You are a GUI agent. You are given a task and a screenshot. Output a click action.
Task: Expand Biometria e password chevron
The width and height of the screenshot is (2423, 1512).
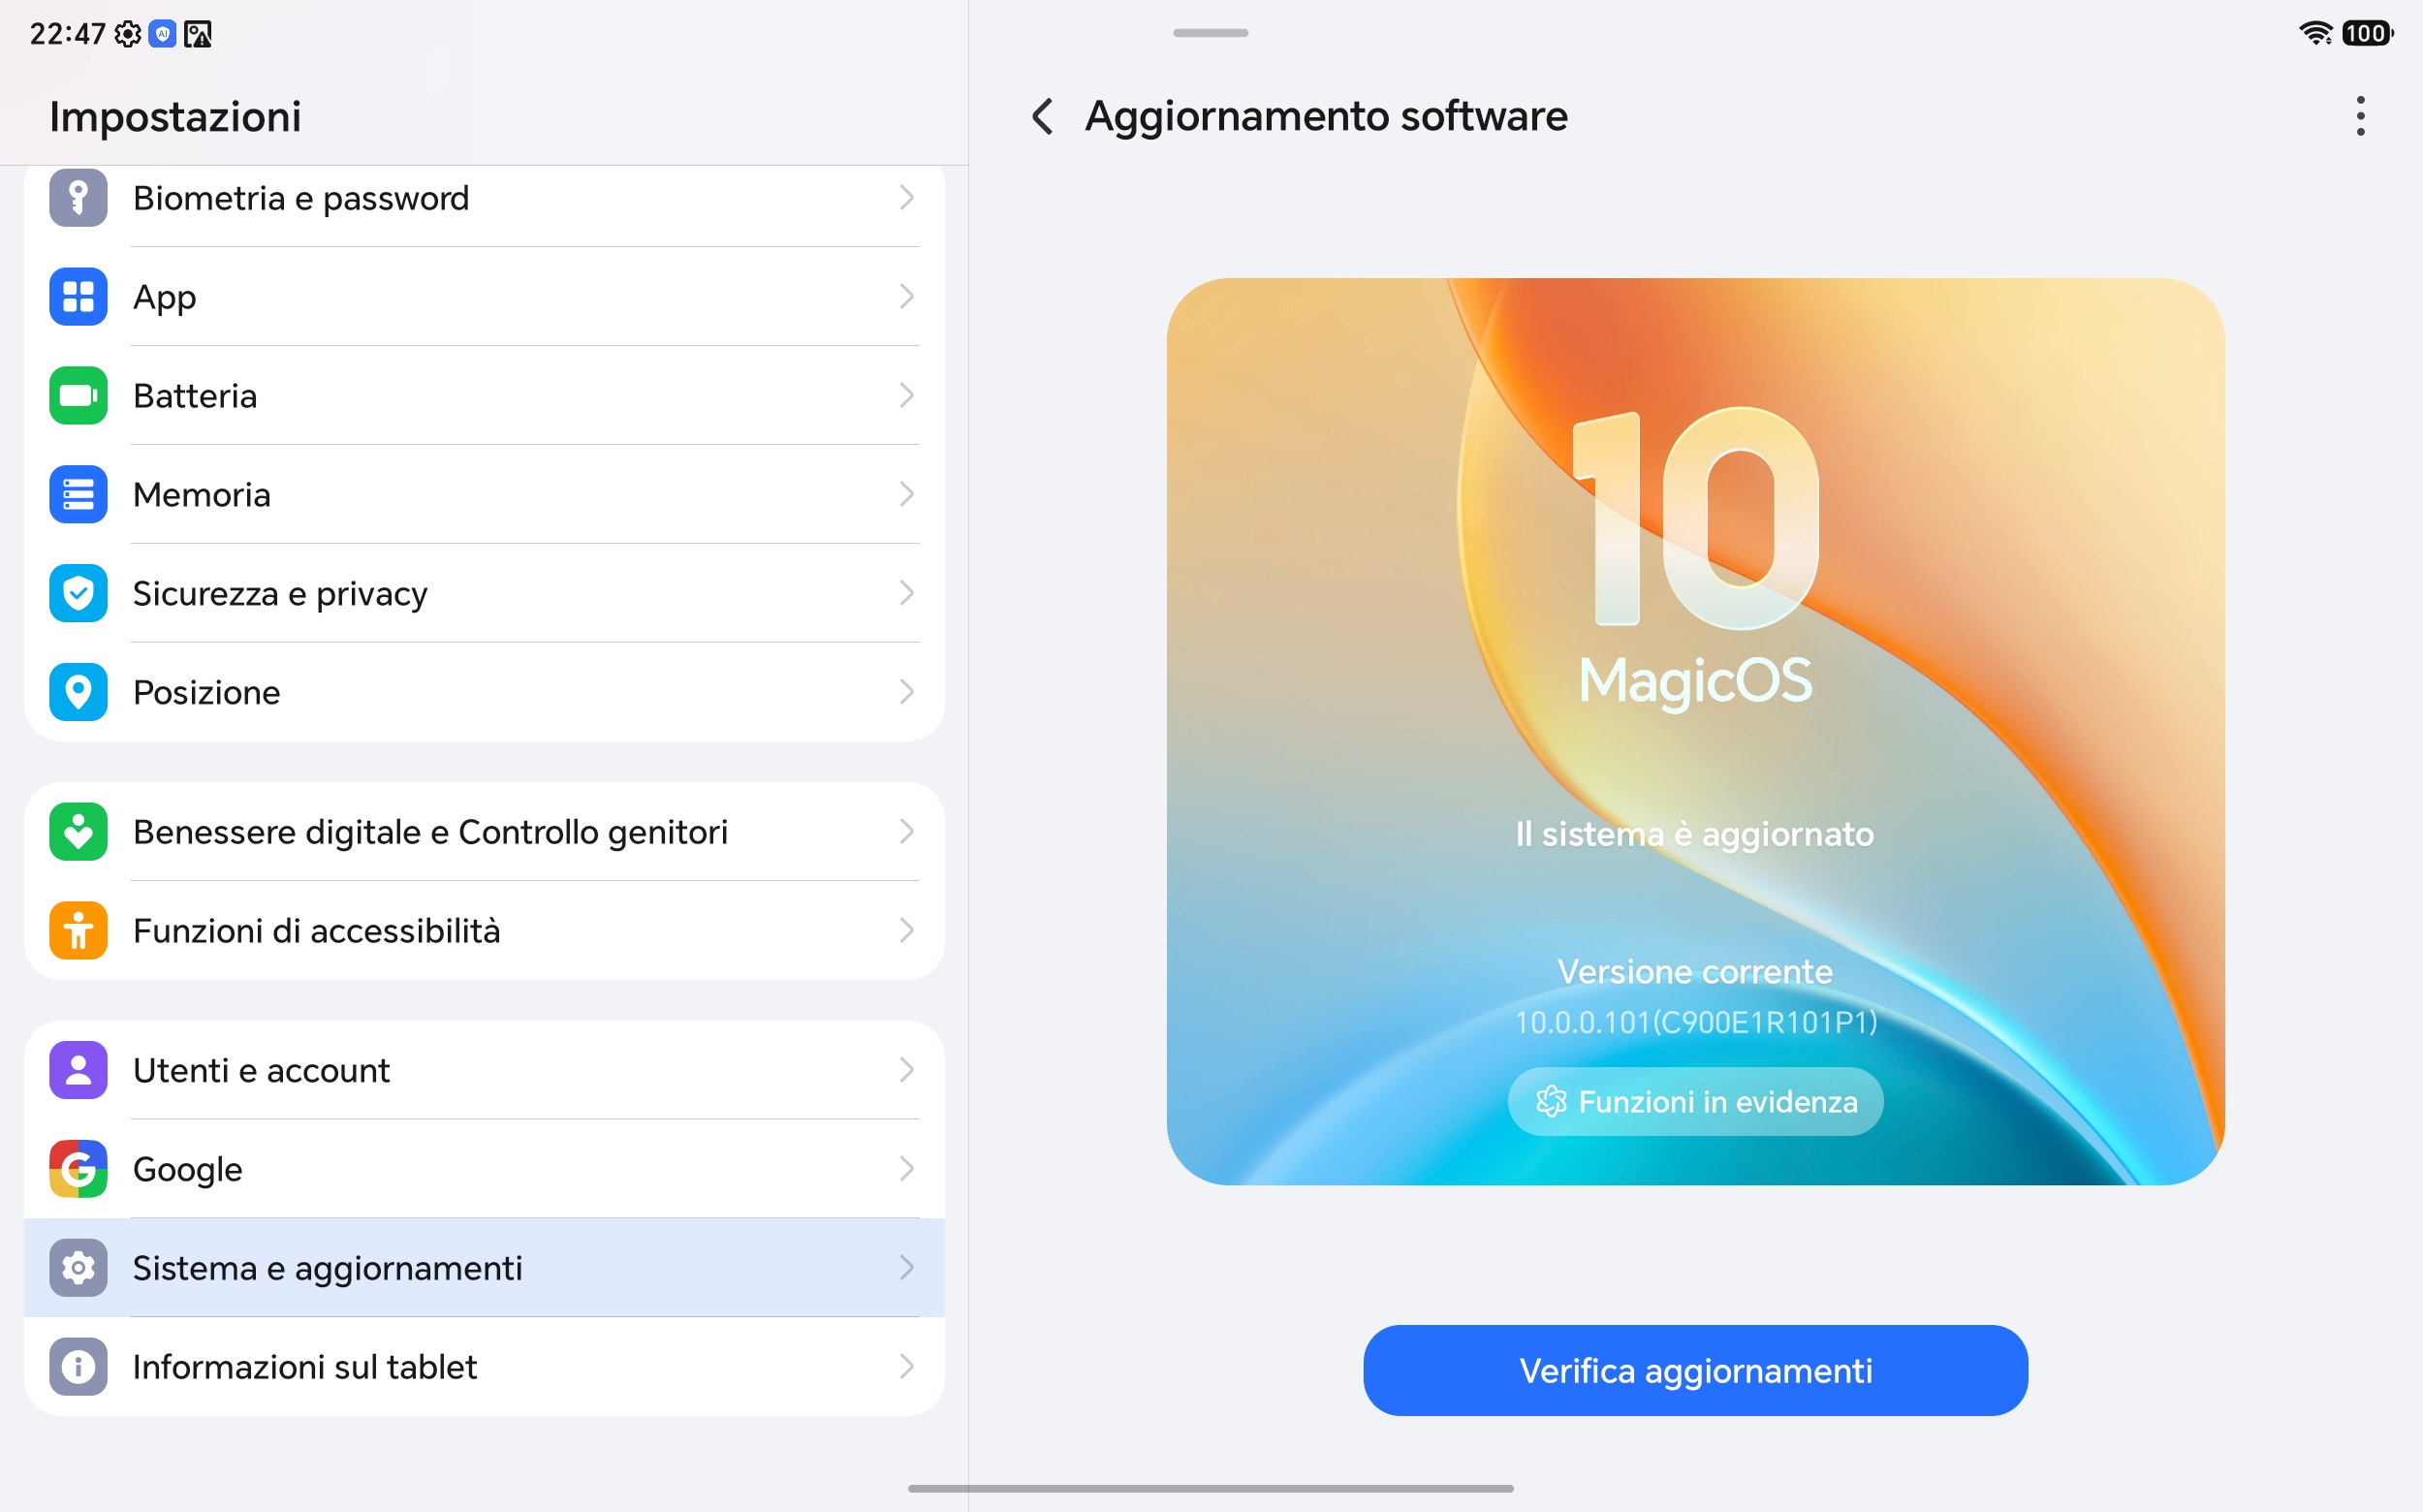(x=906, y=198)
